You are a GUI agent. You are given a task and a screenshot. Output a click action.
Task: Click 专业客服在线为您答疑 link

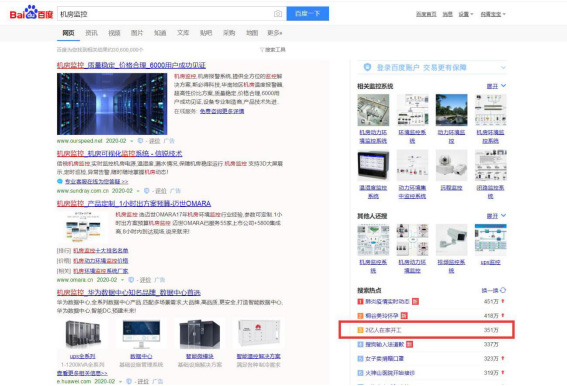coord(97,182)
